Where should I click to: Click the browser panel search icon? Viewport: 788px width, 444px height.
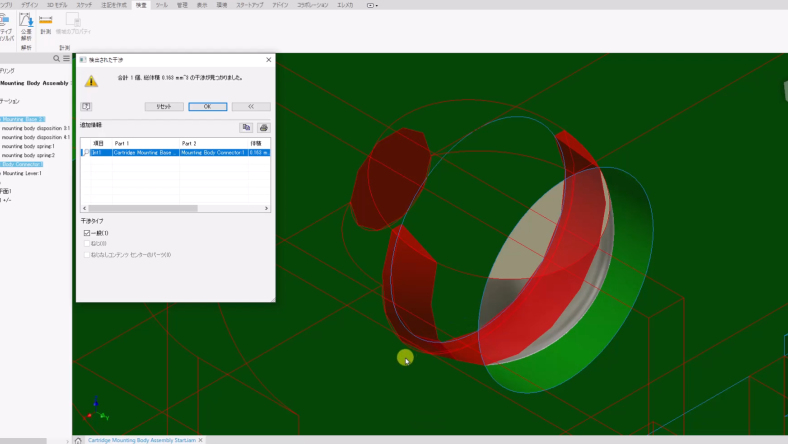coord(57,59)
